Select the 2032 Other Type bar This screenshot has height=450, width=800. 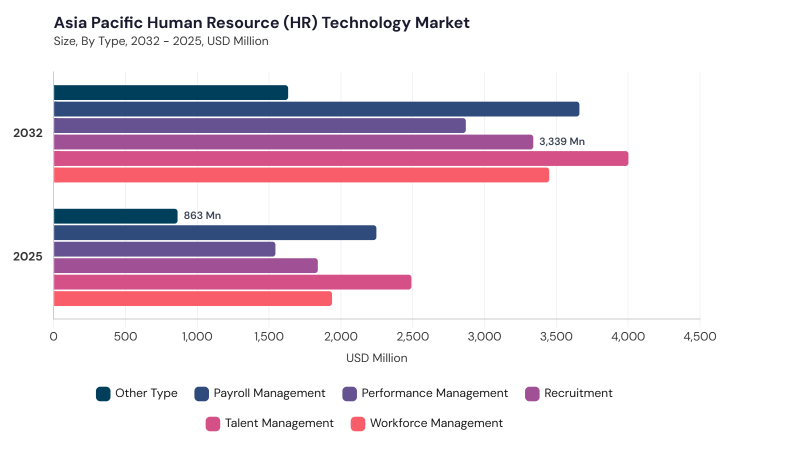pyautogui.click(x=171, y=93)
